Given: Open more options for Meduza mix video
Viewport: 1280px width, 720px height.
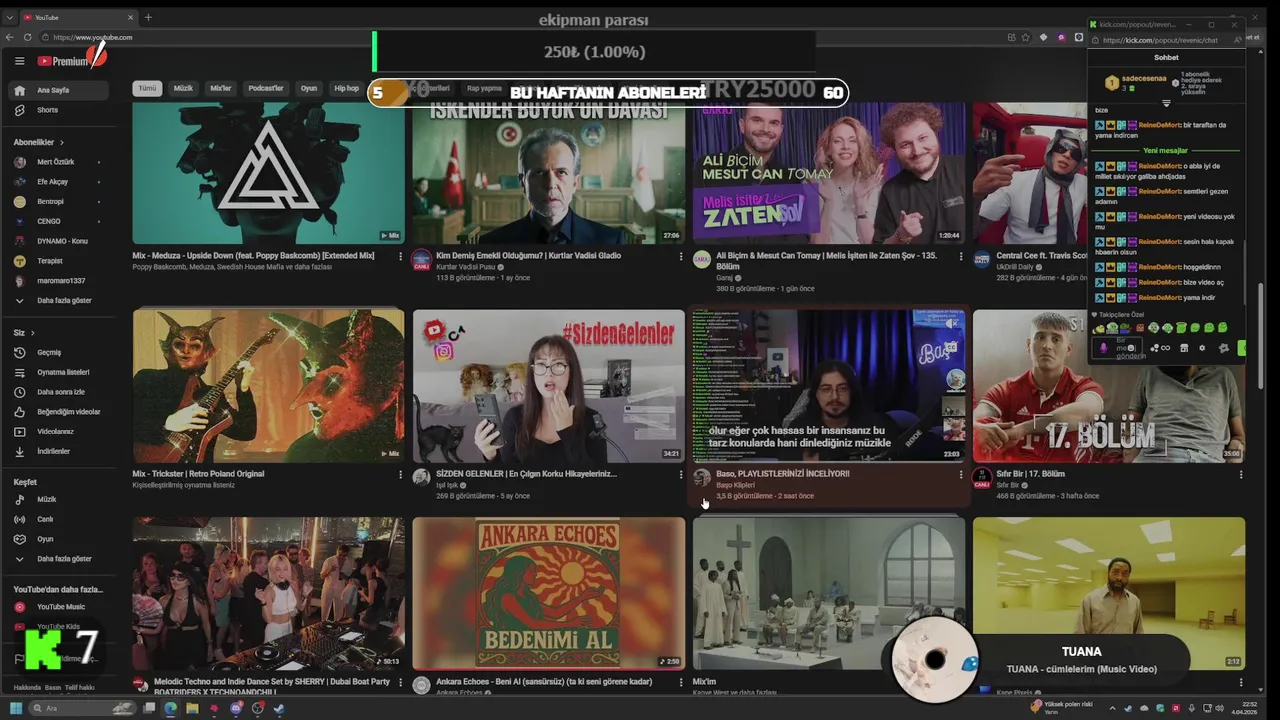Looking at the screenshot, I should [x=401, y=256].
